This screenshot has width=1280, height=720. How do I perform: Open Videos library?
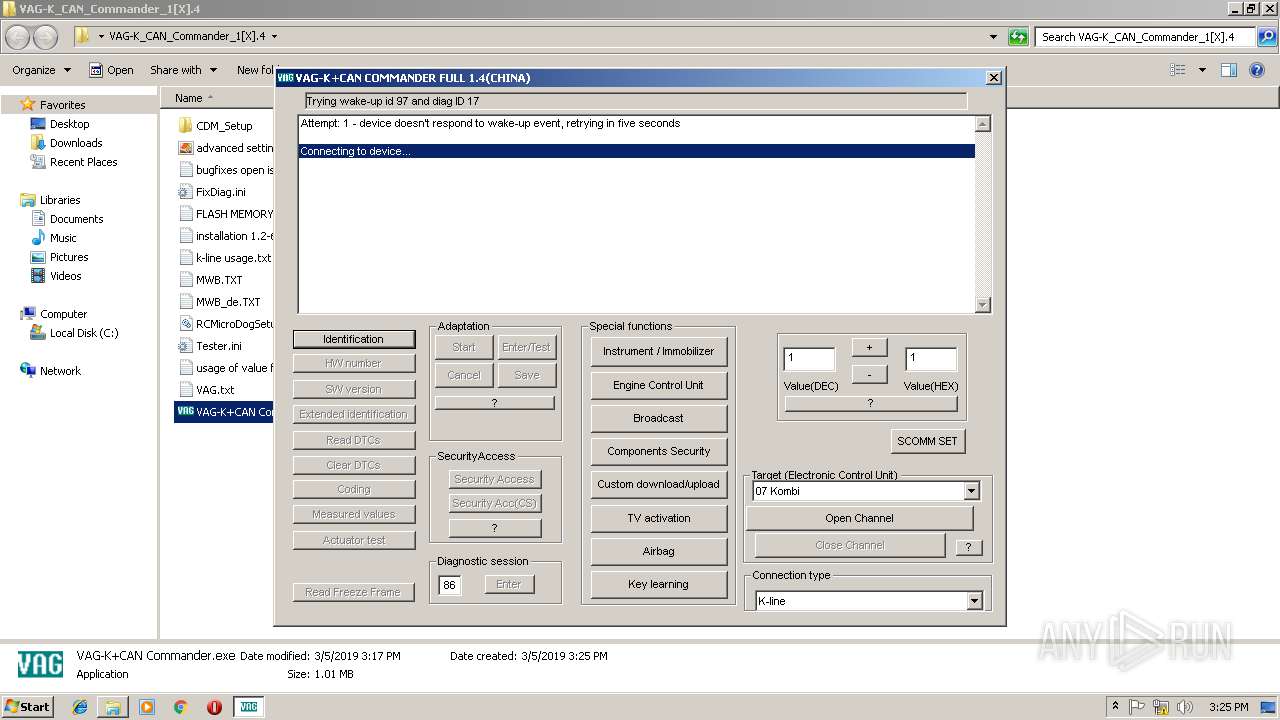click(65, 276)
